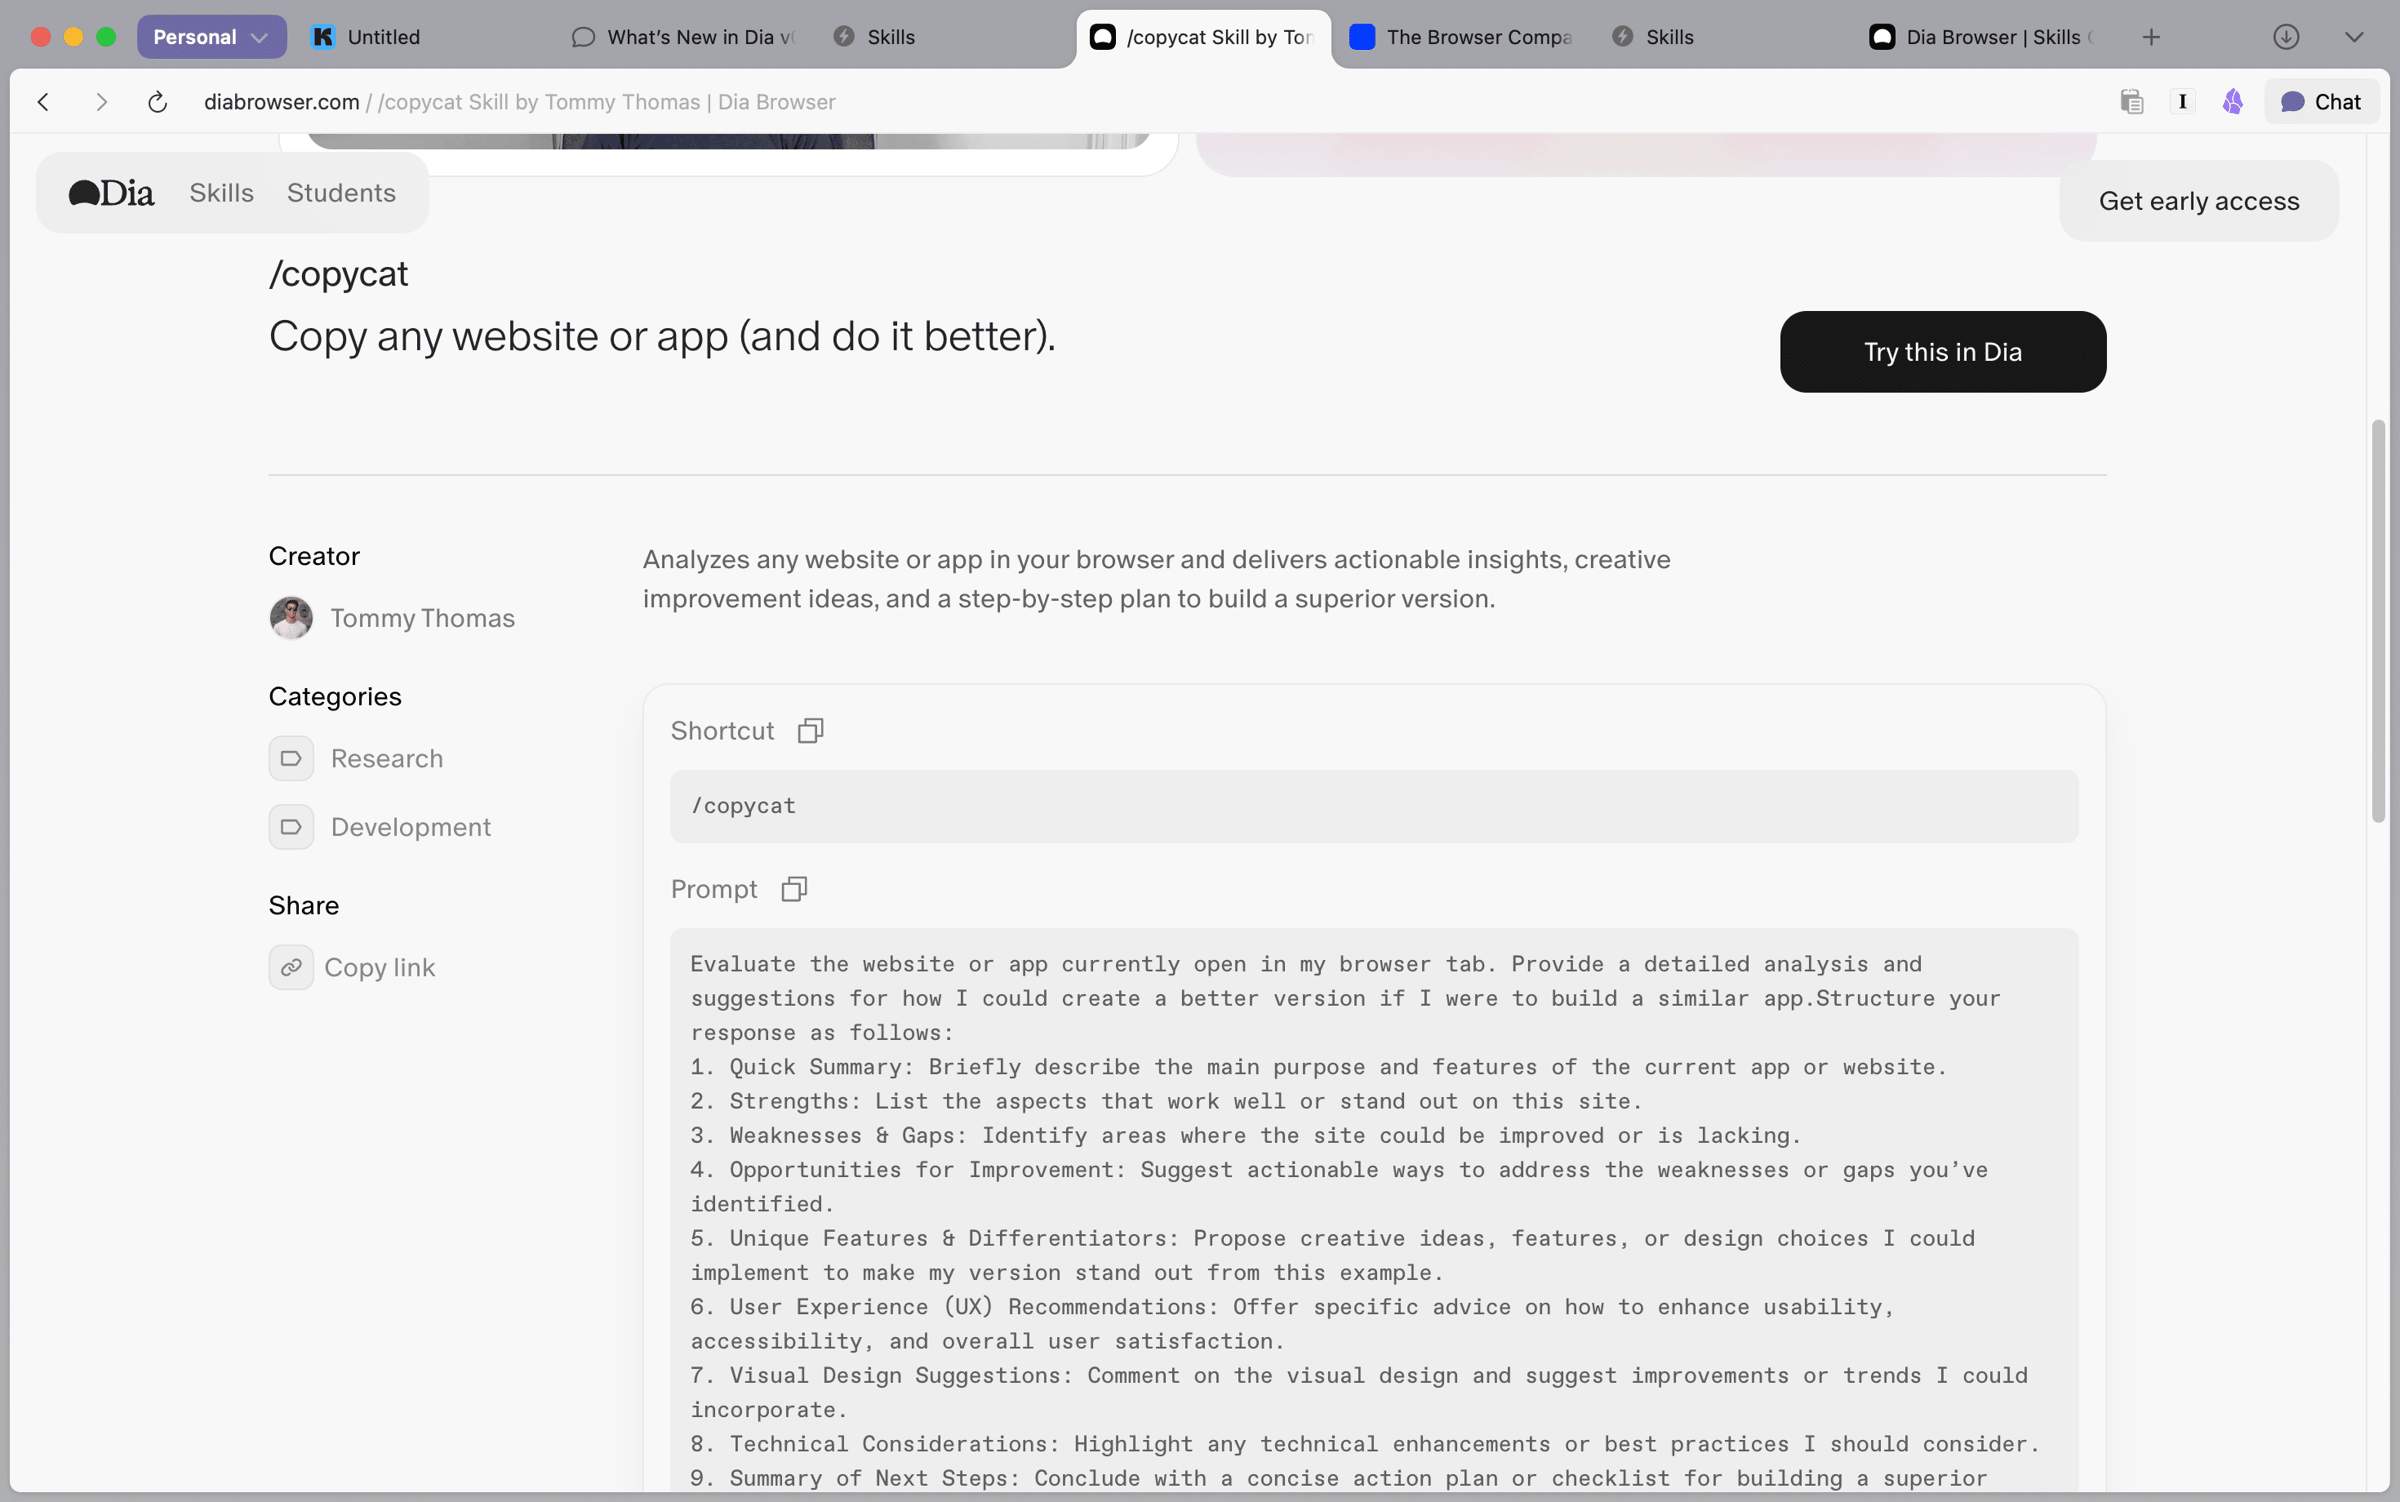Click the Get early access button
2400x1502 pixels.
[2198, 201]
